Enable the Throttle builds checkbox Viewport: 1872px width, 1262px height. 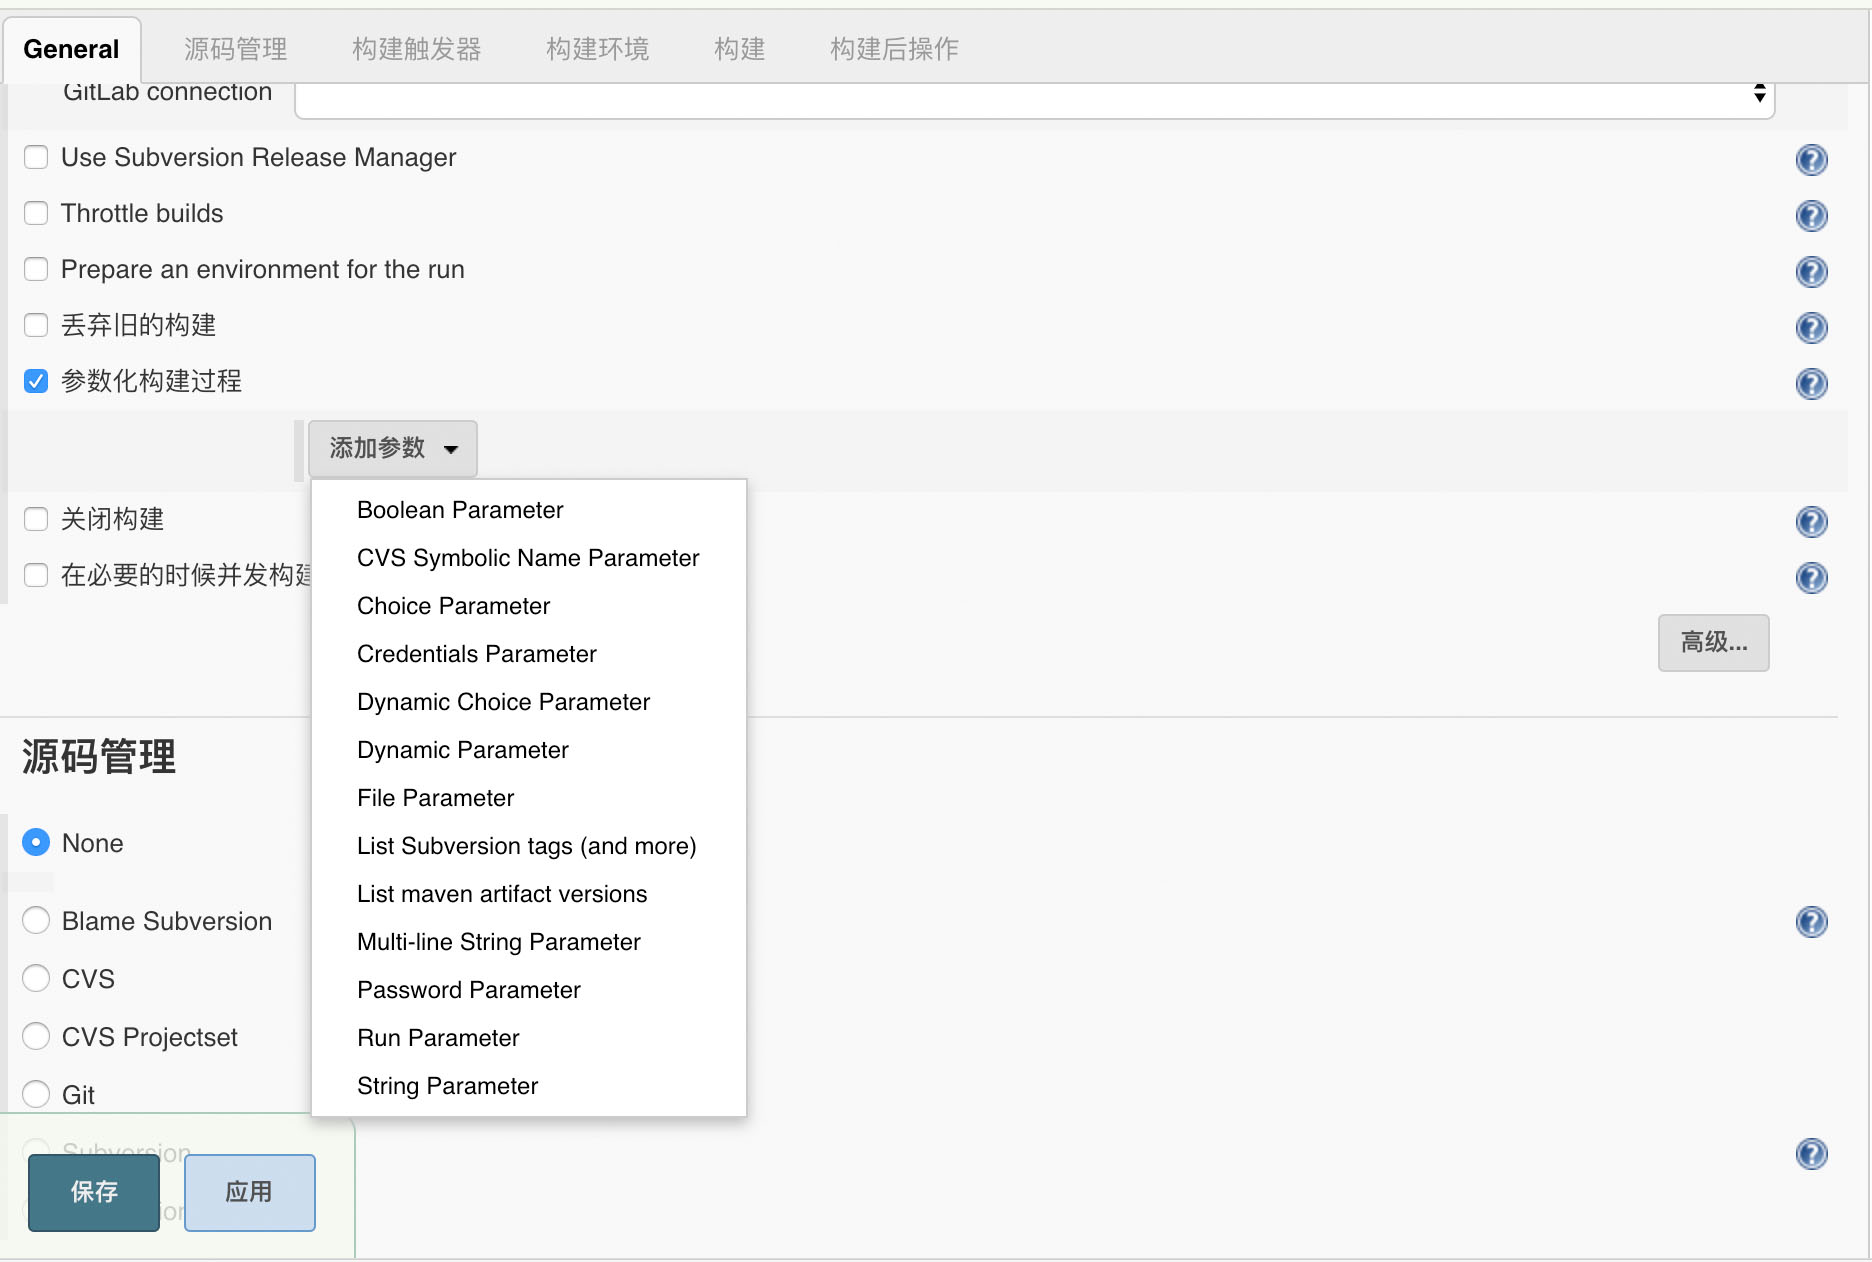point(36,213)
